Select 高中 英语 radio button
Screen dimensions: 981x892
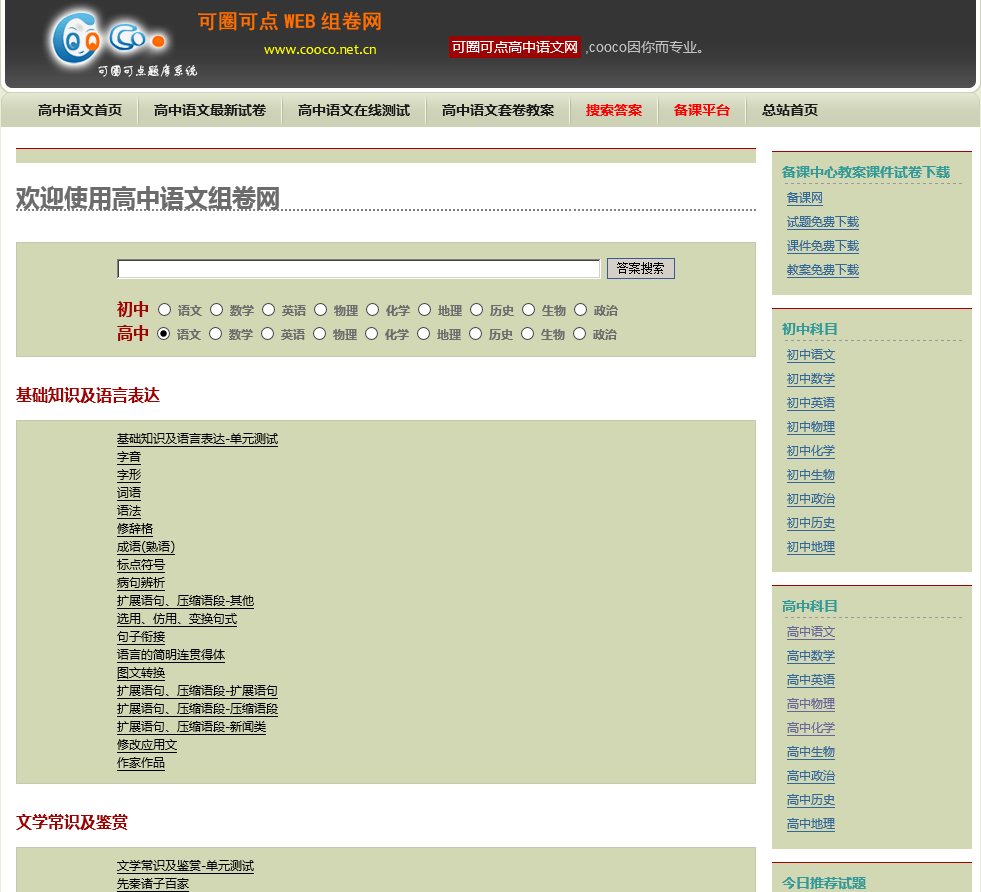click(x=267, y=333)
